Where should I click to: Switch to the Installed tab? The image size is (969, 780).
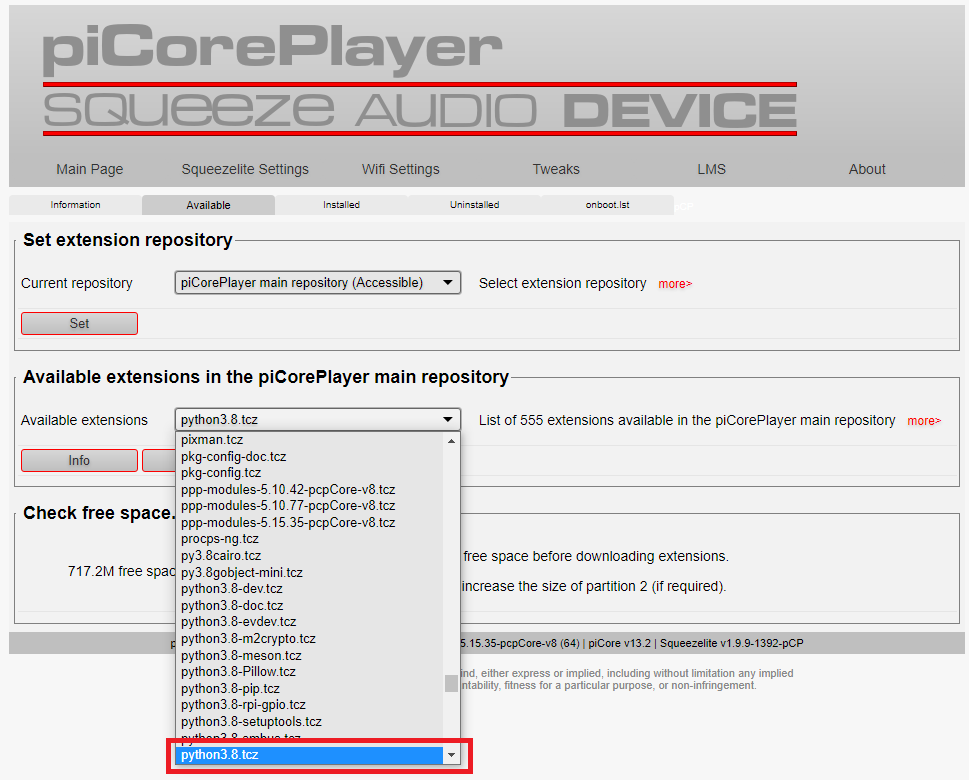tap(341, 205)
